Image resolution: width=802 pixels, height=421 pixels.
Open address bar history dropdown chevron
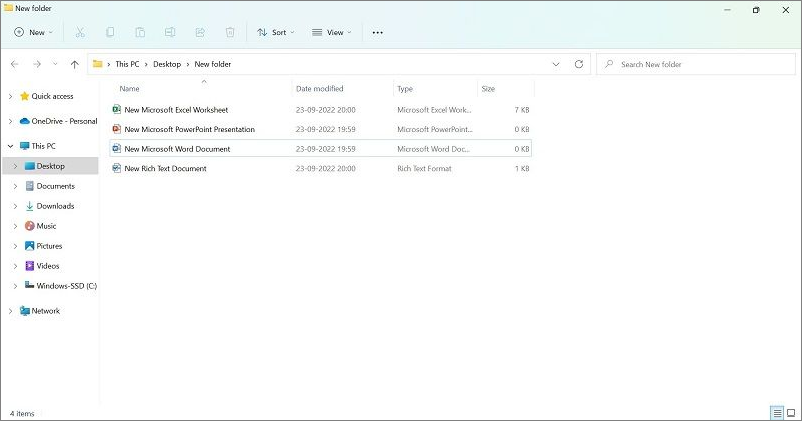556,64
